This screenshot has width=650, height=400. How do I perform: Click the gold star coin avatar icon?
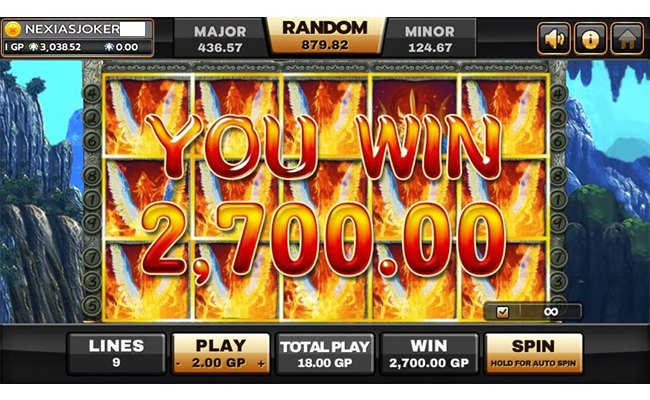tap(13, 29)
